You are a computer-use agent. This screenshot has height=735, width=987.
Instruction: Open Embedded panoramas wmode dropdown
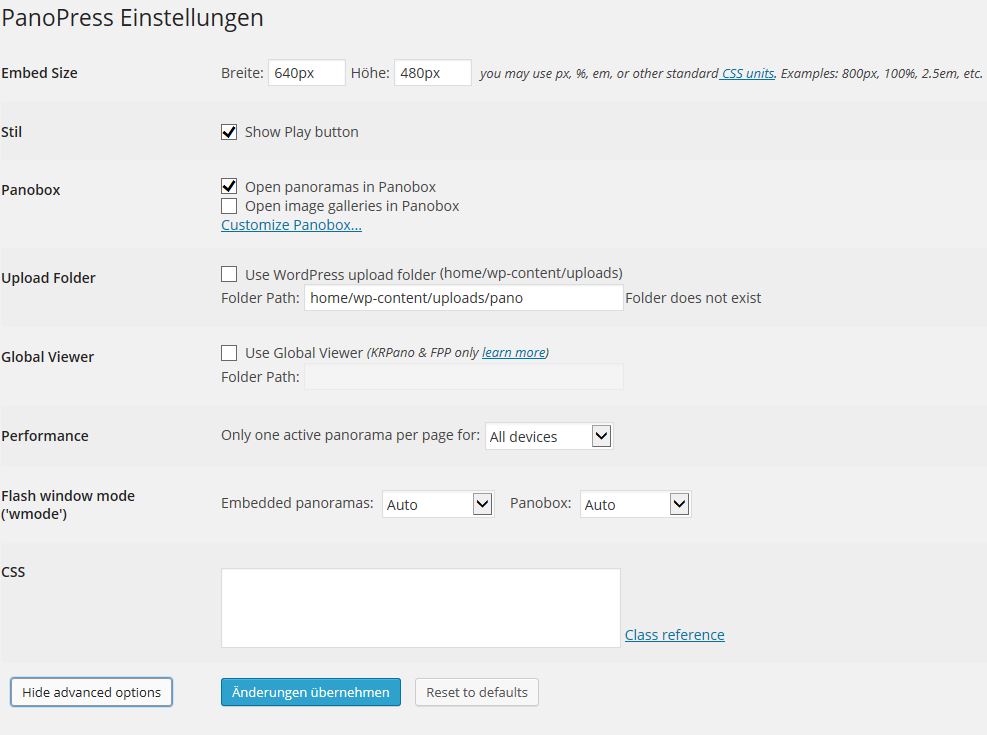(x=438, y=505)
